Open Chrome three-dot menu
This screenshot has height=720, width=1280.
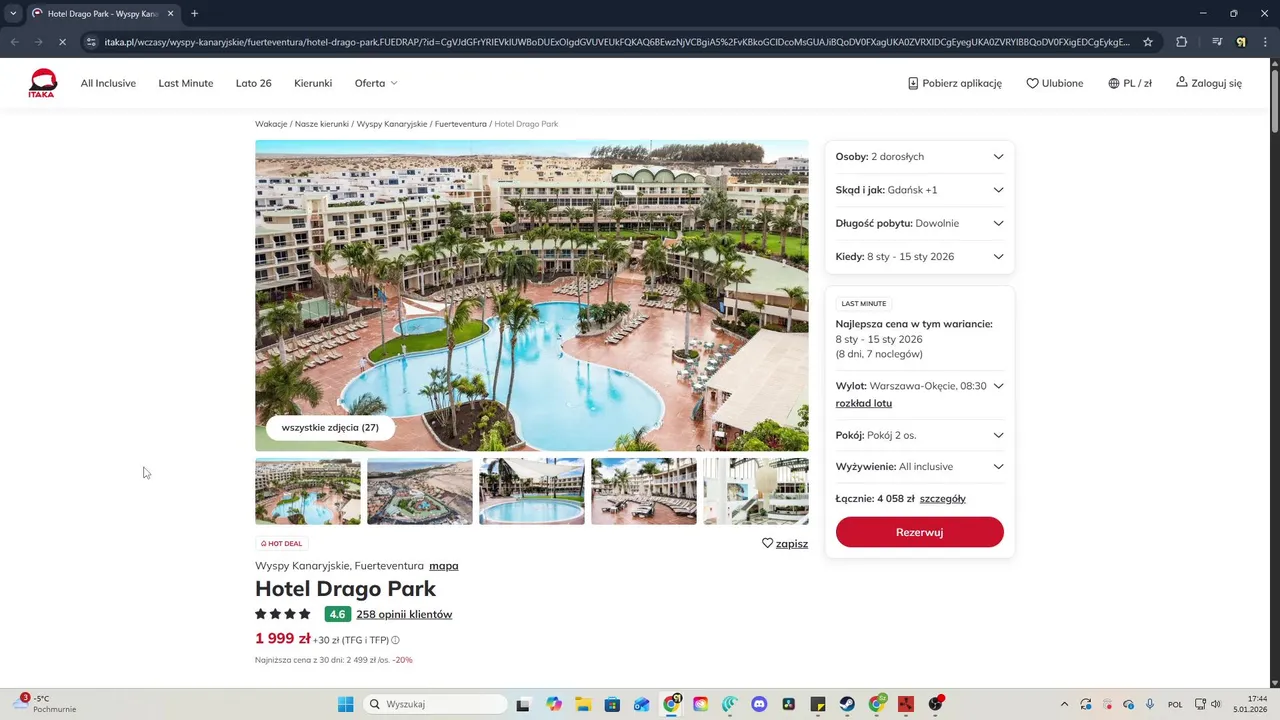pyautogui.click(x=1266, y=42)
